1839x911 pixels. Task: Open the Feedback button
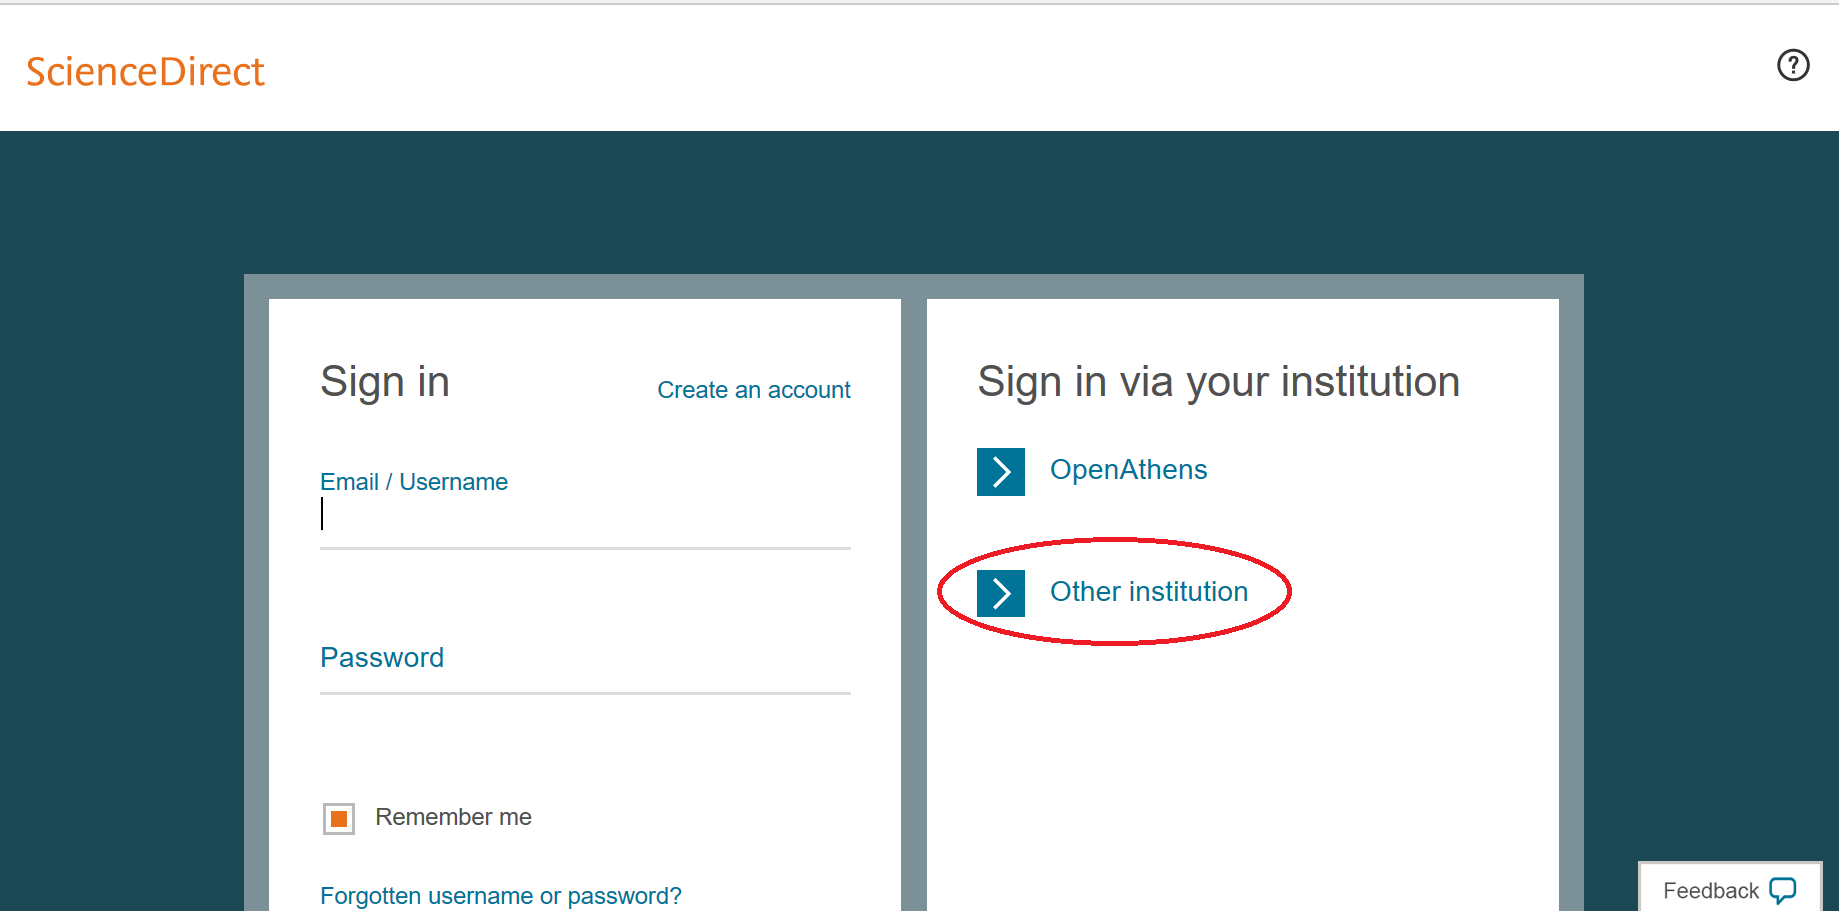click(1730, 888)
